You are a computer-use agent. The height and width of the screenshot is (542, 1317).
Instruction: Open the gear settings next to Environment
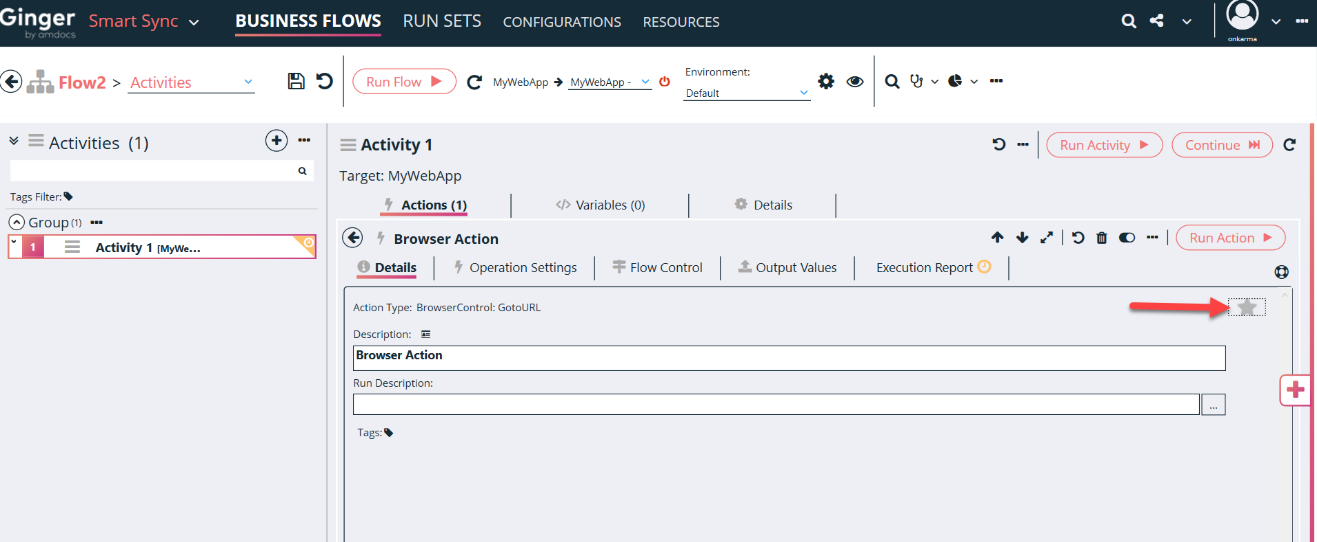pyautogui.click(x=826, y=82)
